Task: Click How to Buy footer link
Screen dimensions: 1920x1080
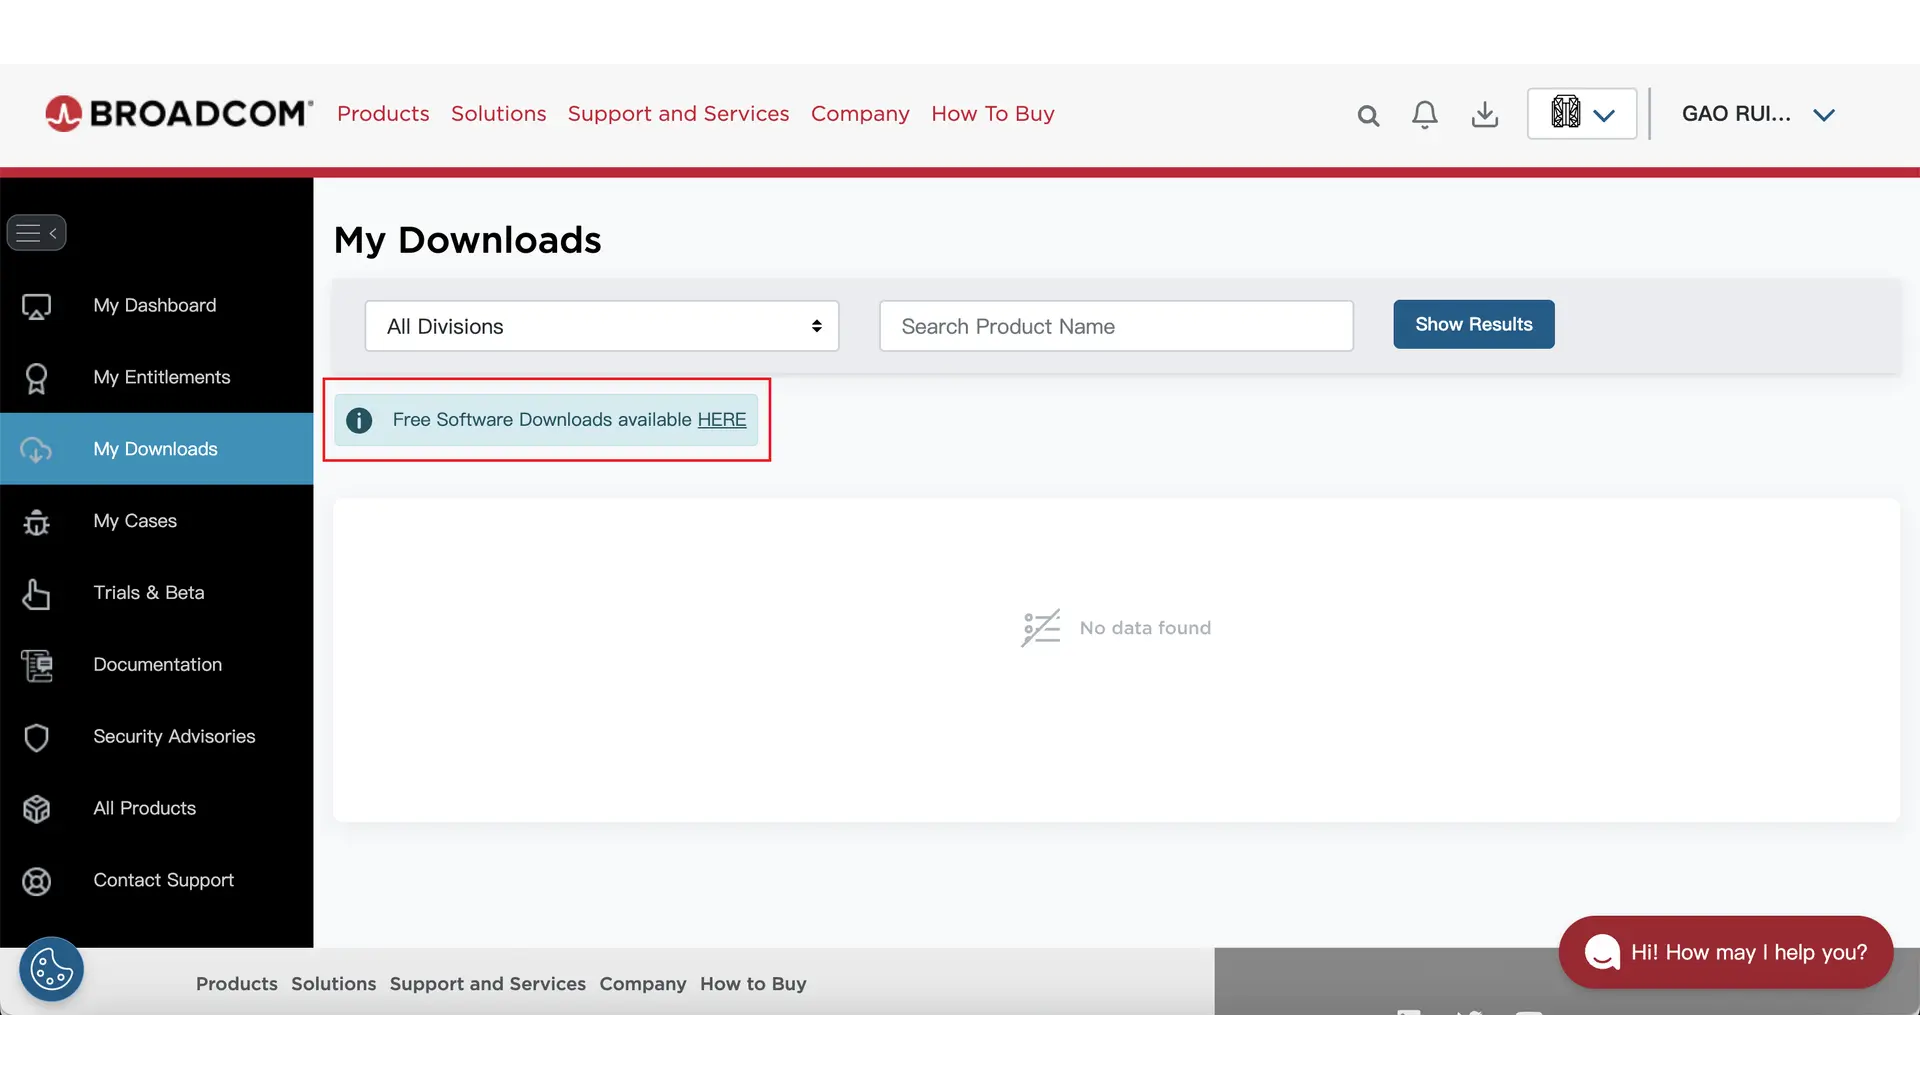Action: click(753, 984)
